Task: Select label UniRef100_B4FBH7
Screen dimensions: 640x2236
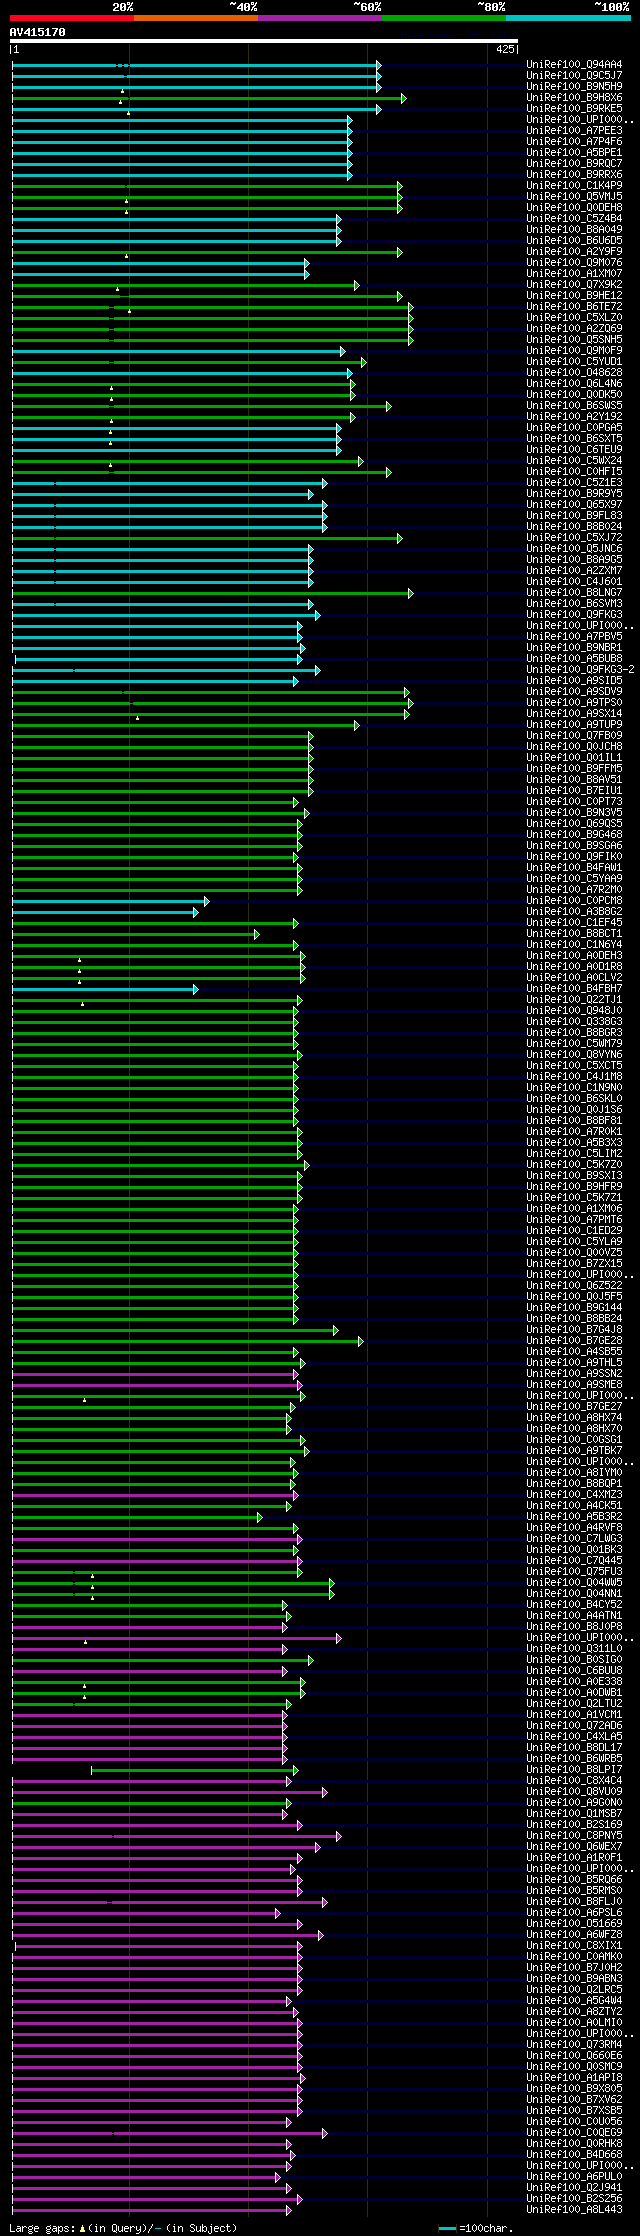Action: click(x=574, y=989)
